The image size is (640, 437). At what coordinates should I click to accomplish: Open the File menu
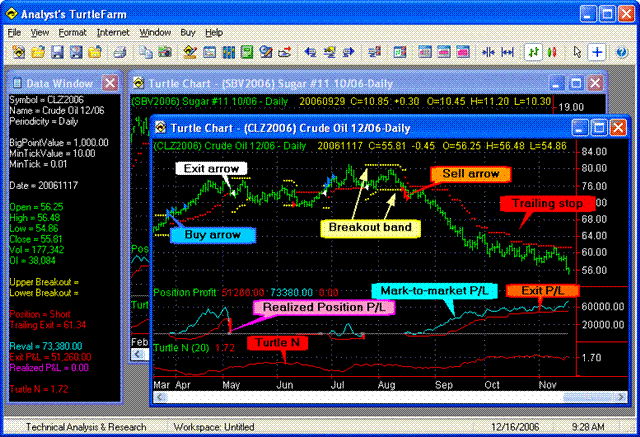click(14, 32)
